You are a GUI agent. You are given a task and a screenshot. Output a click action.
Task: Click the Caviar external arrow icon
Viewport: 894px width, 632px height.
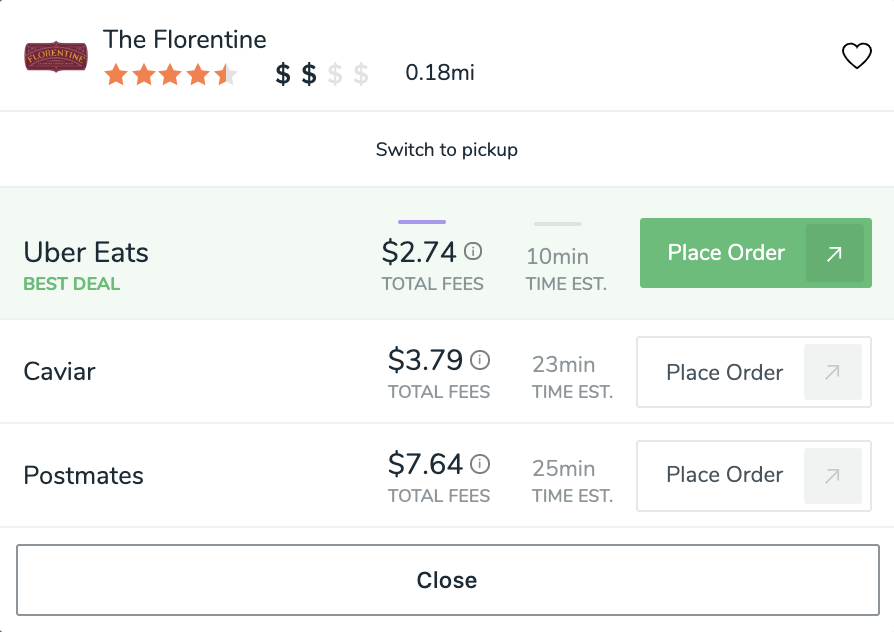click(832, 372)
